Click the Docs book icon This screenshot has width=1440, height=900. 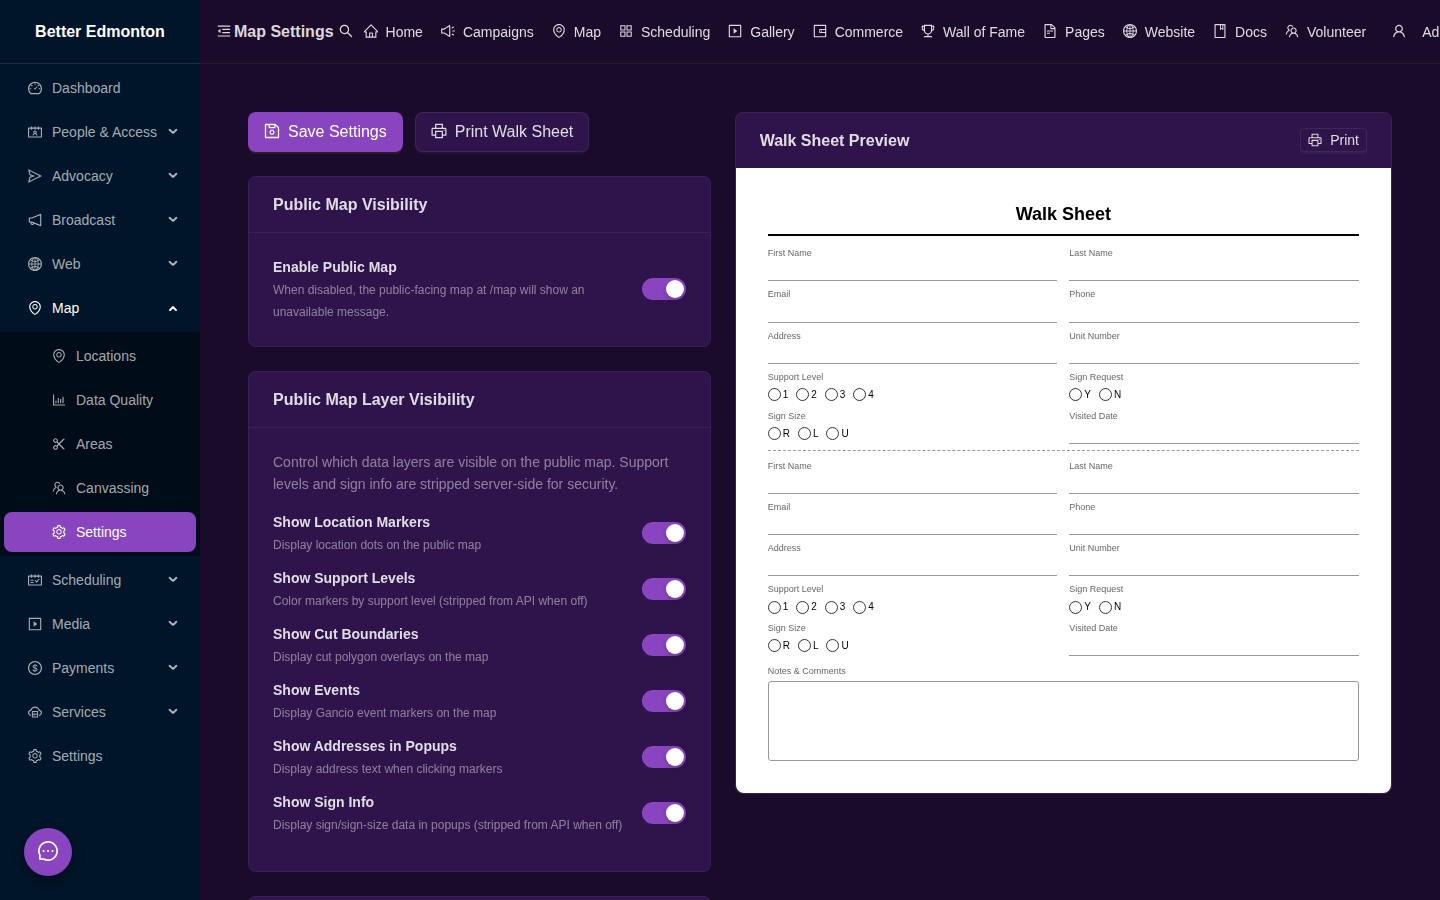coord(1220,31)
